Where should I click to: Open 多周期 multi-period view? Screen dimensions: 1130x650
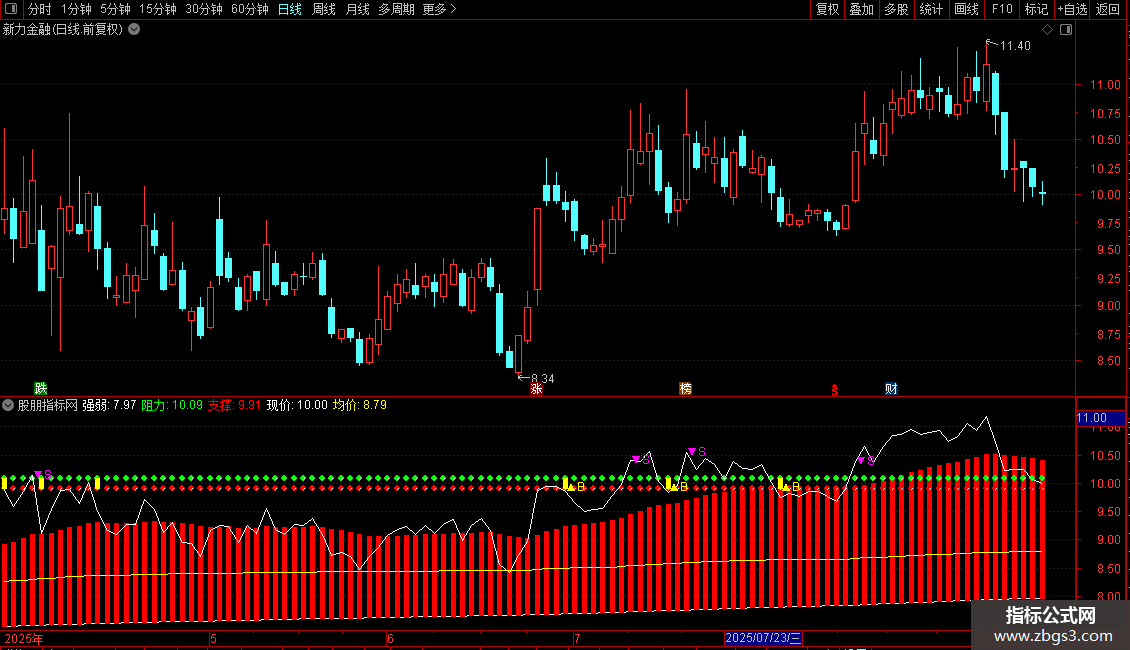396,9
